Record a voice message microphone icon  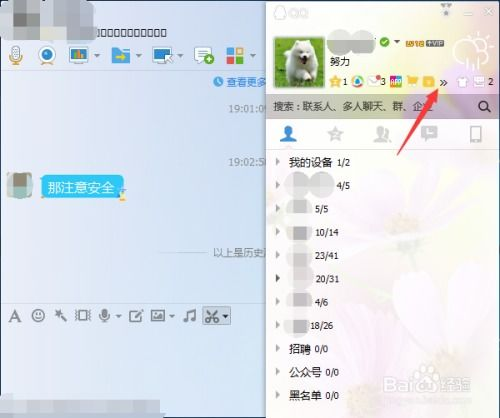(x=105, y=315)
